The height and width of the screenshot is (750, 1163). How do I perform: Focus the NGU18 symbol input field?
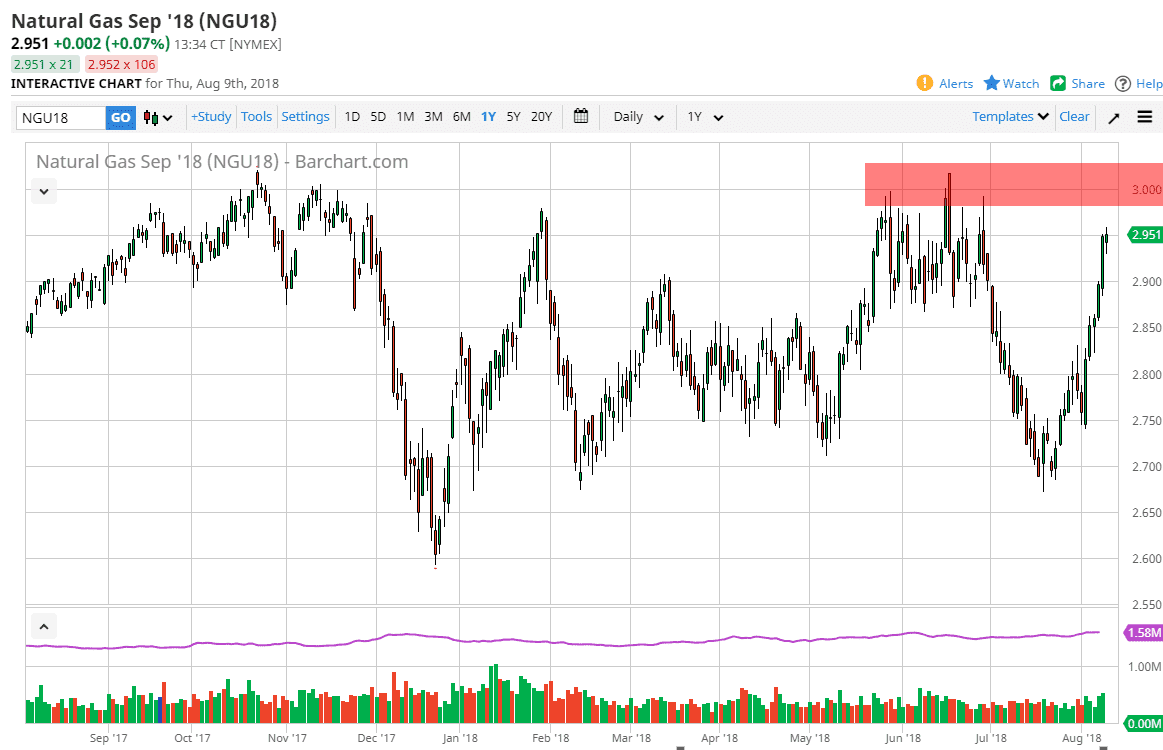tap(61, 117)
